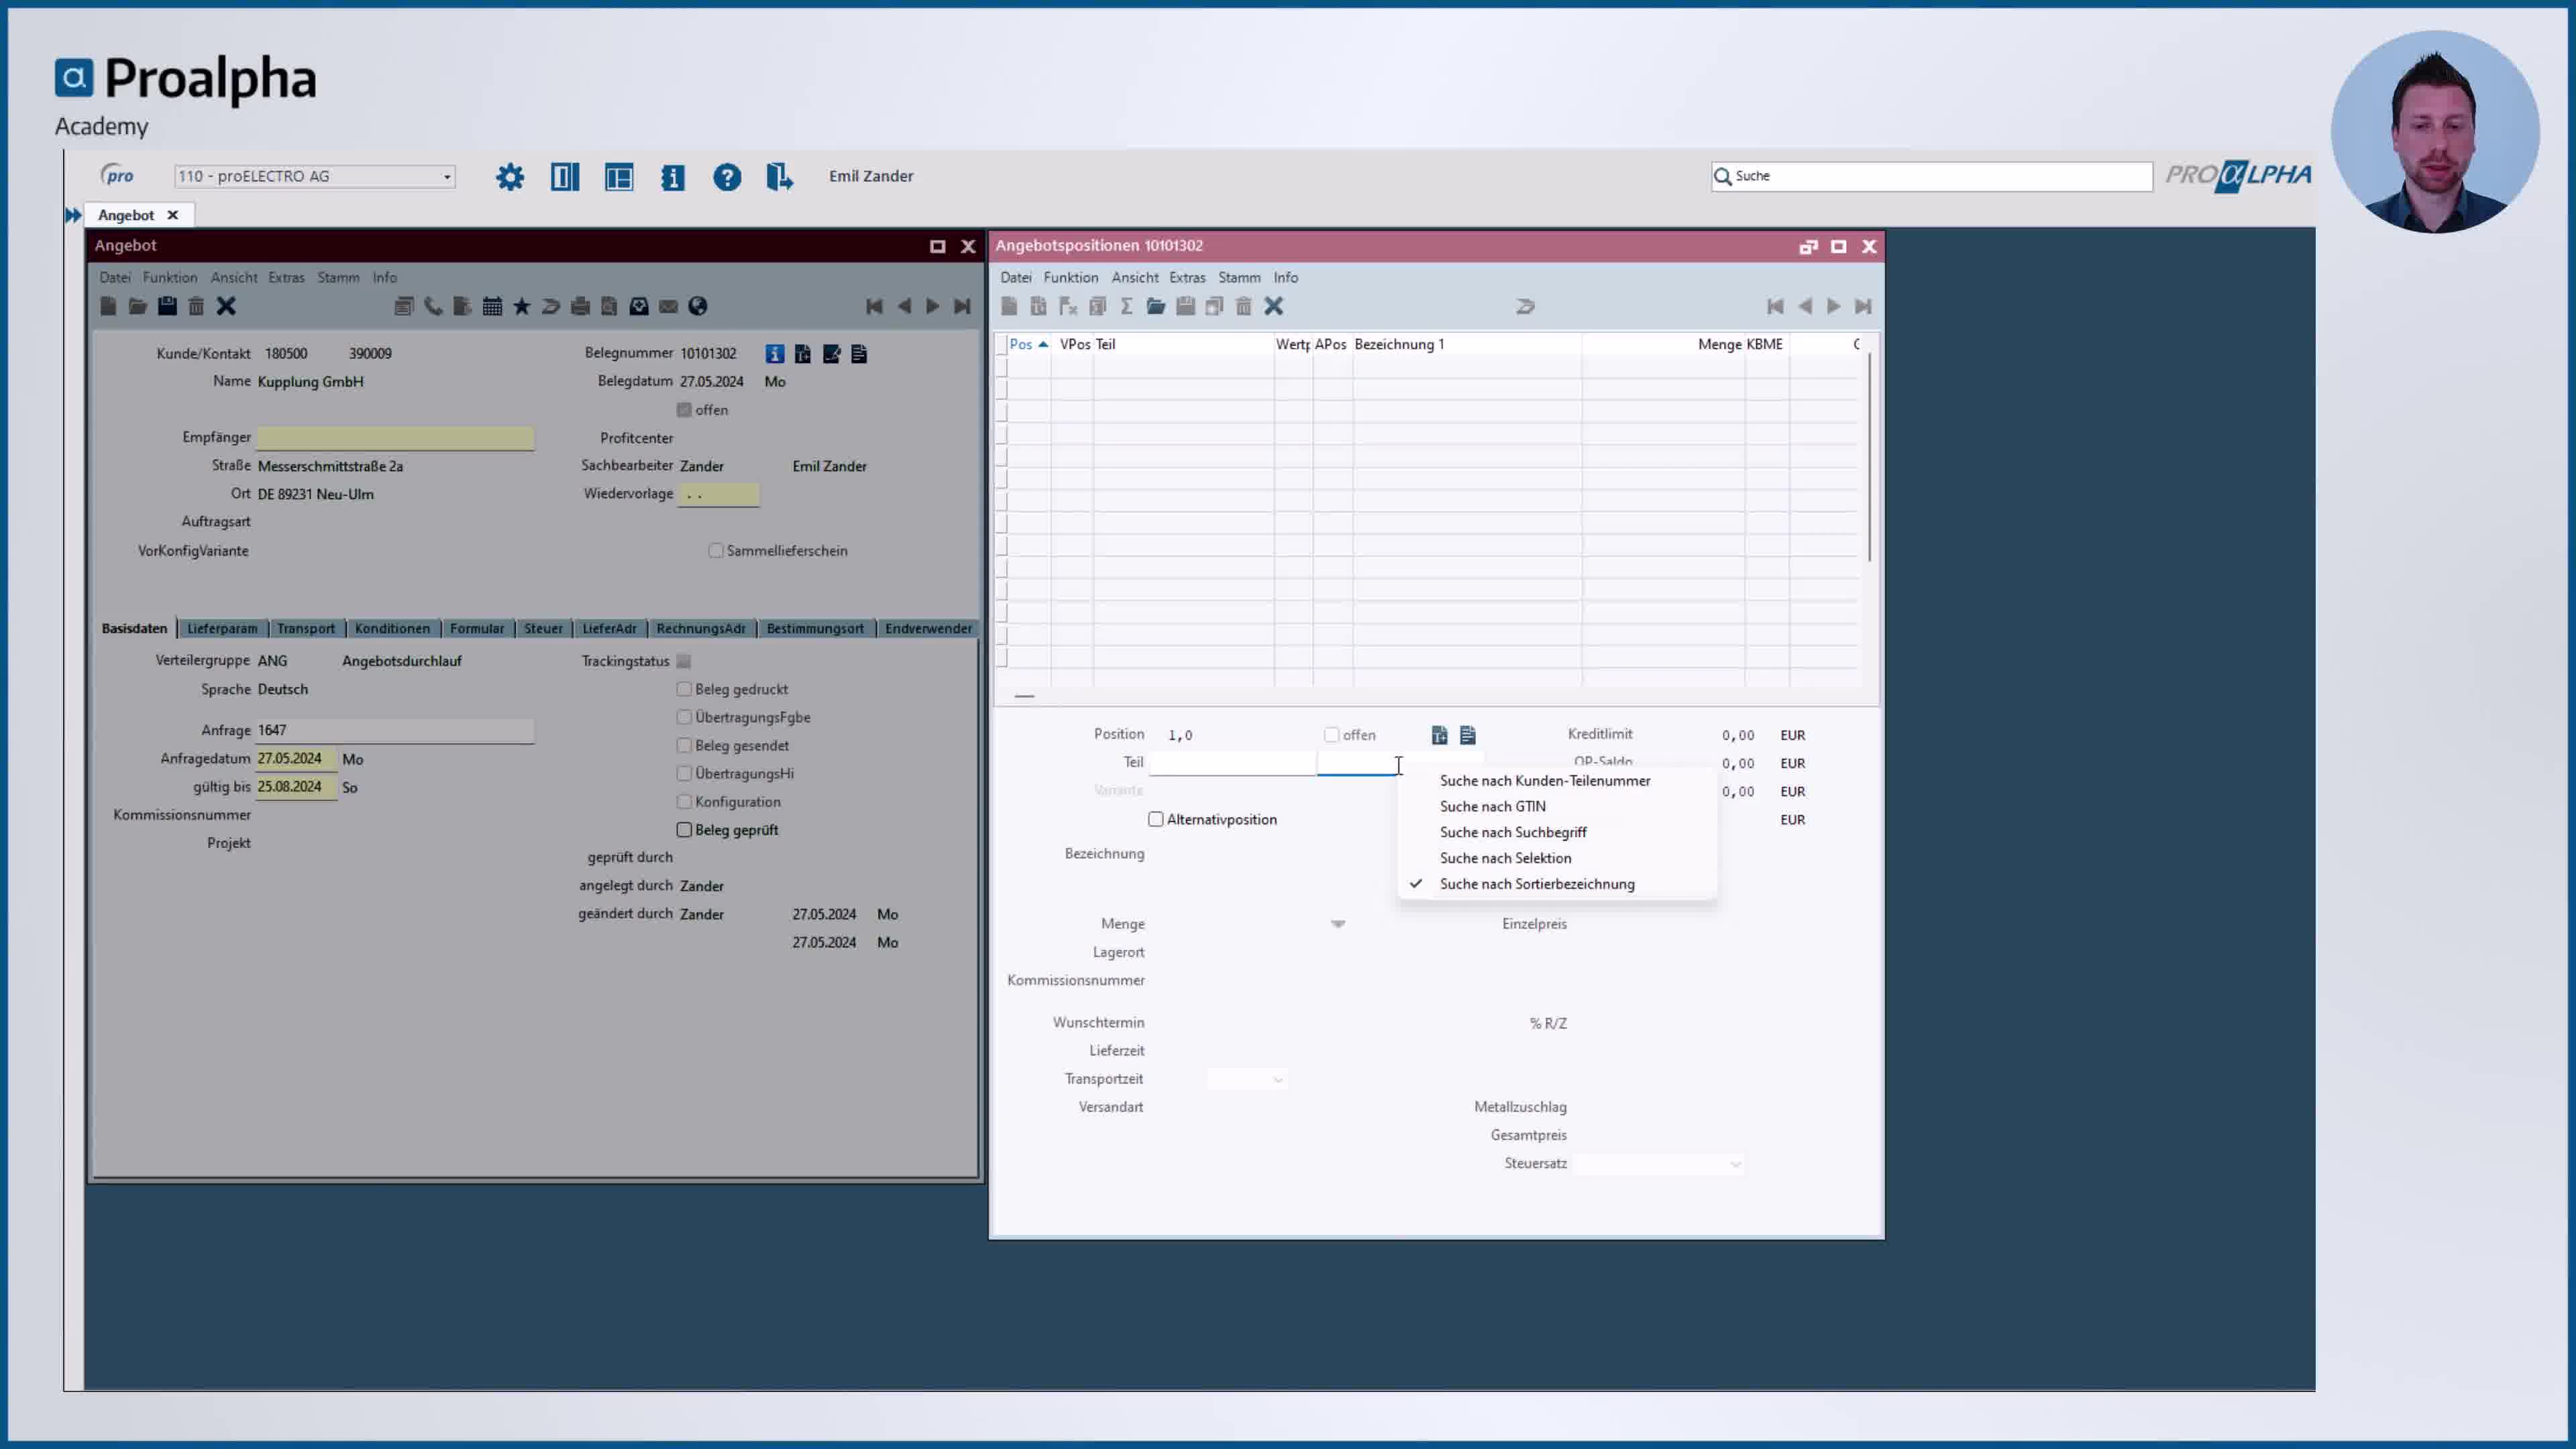The height and width of the screenshot is (1449, 2576).
Task: Open help via the question mark icon
Action: pyautogui.click(x=727, y=177)
